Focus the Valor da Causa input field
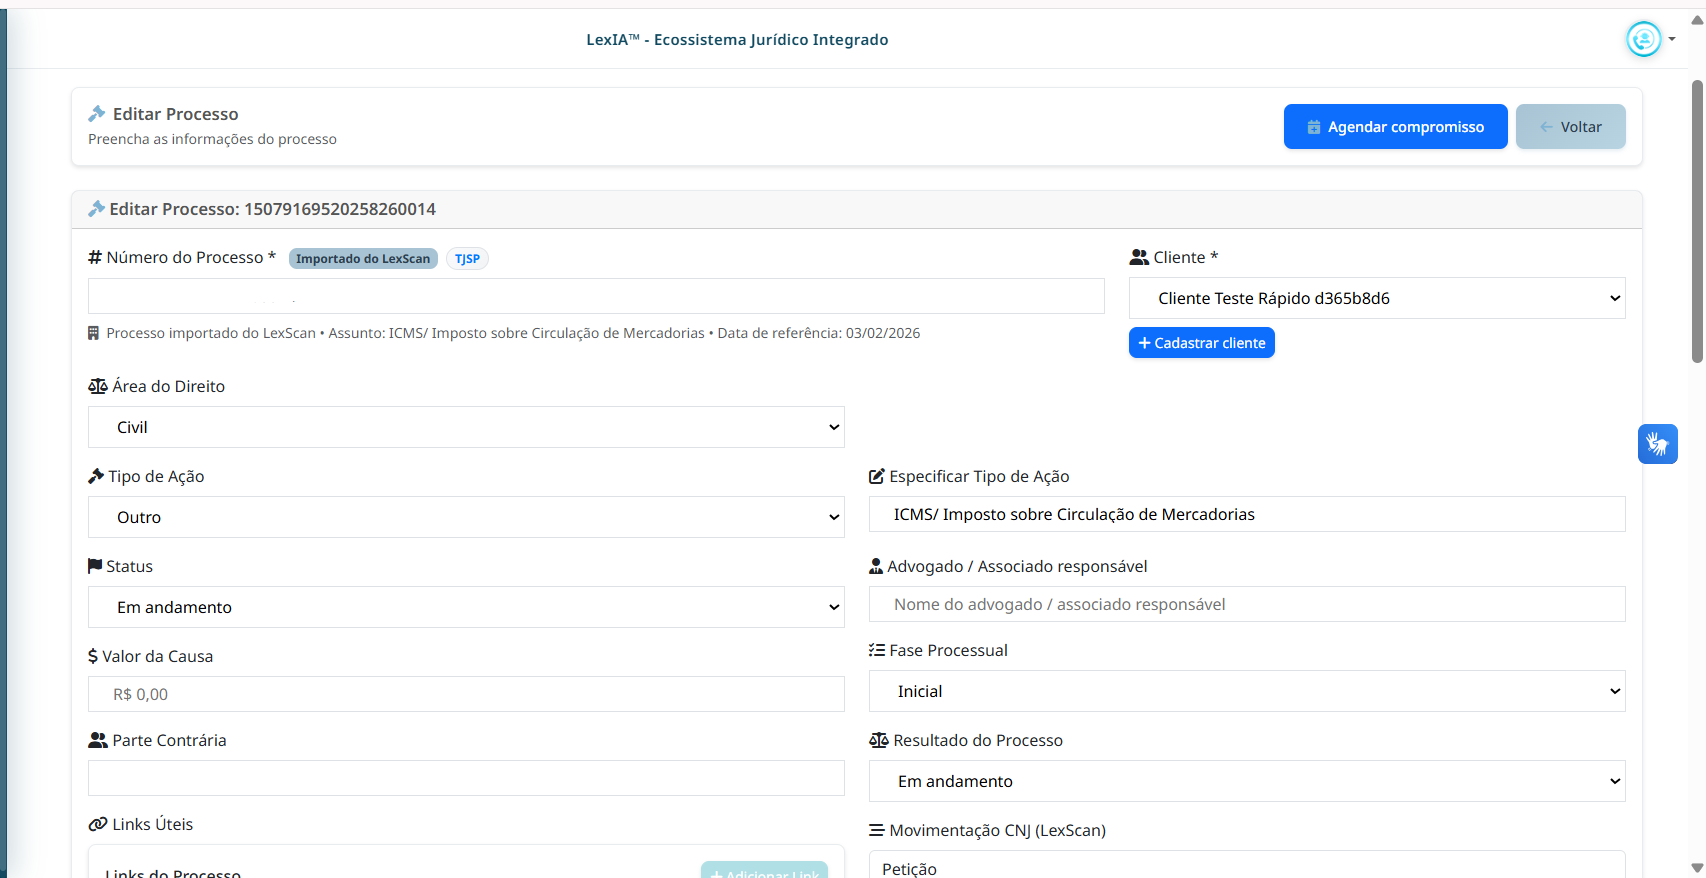 click(466, 694)
